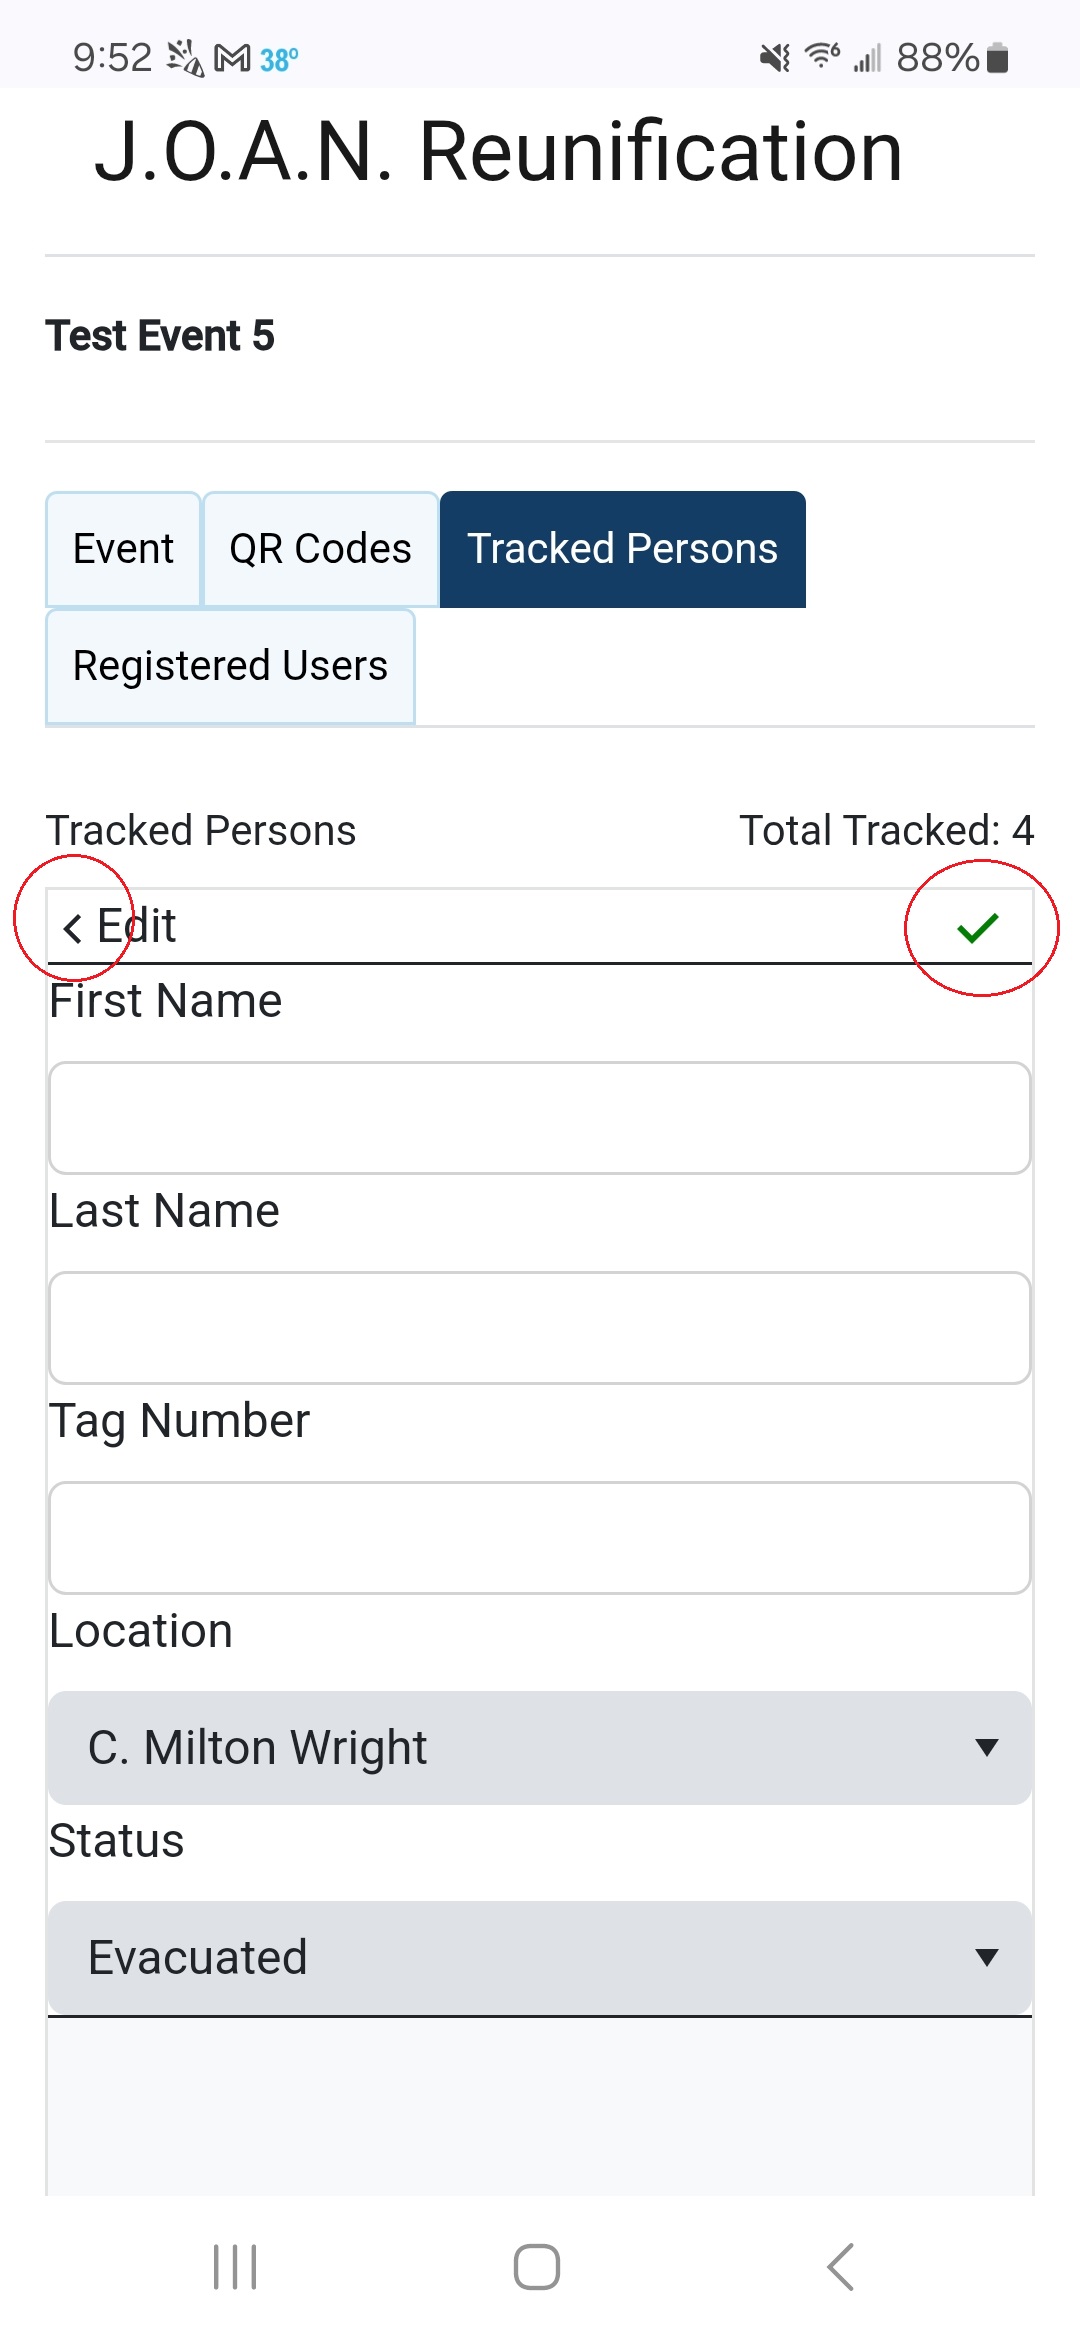Image resolution: width=1080 pixels, height=2340 pixels.
Task: Tap the Wi-Fi status icon
Action: pyautogui.click(x=822, y=56)
